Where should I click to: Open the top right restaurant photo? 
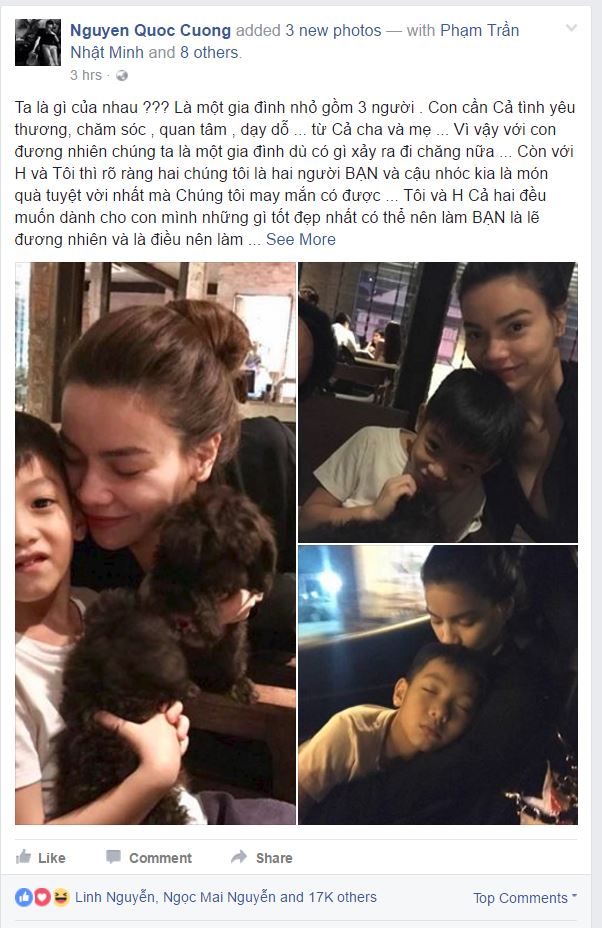(x=438, y=402)
